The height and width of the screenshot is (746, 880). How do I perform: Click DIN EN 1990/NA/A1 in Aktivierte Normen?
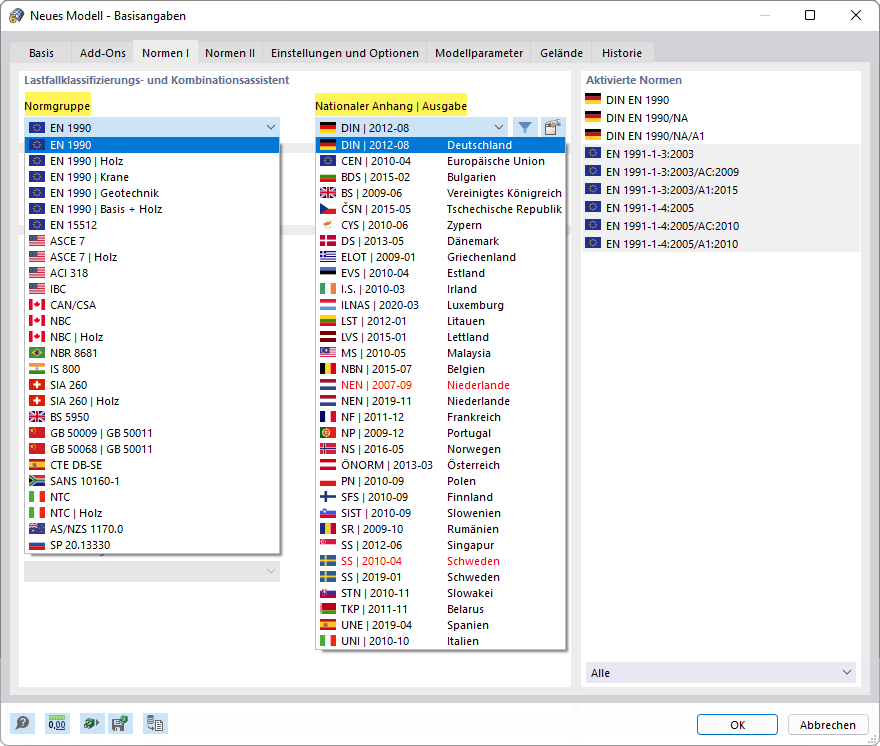tap(721, 136)
